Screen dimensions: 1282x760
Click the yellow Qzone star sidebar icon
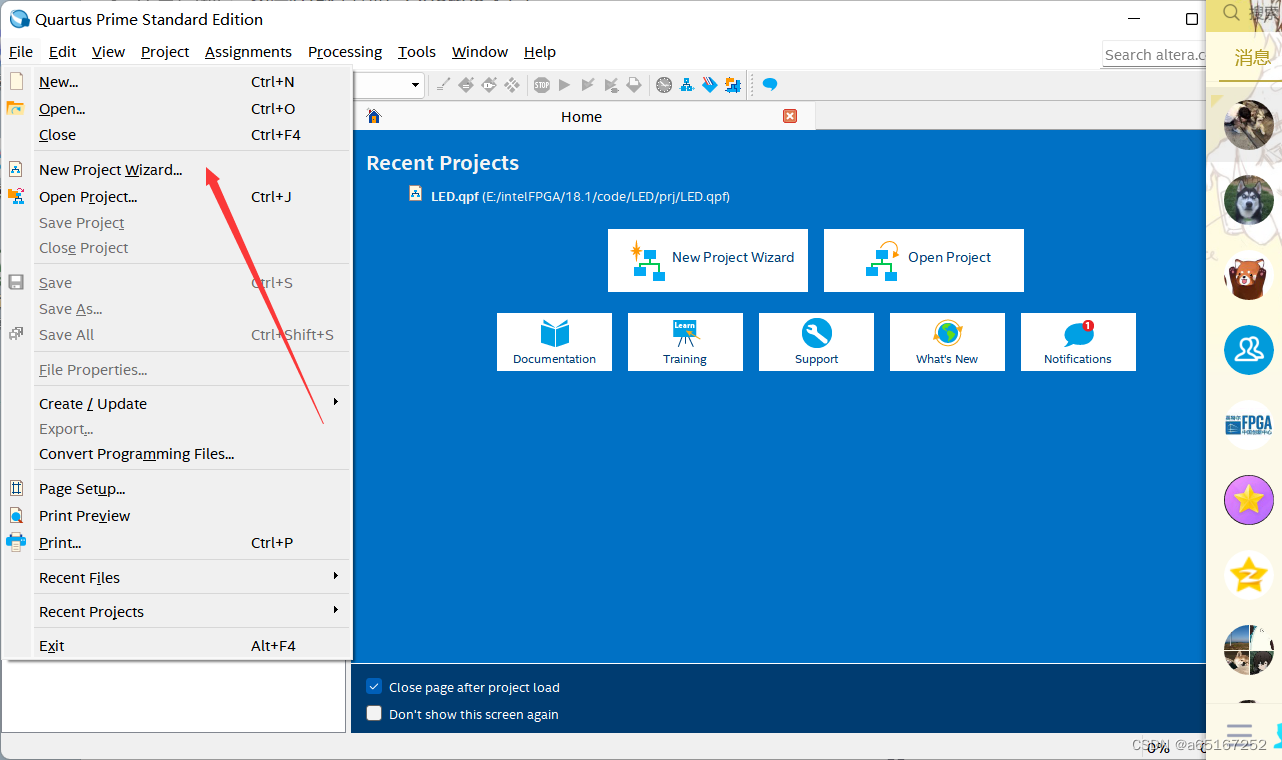click(x=1248, y=575)
